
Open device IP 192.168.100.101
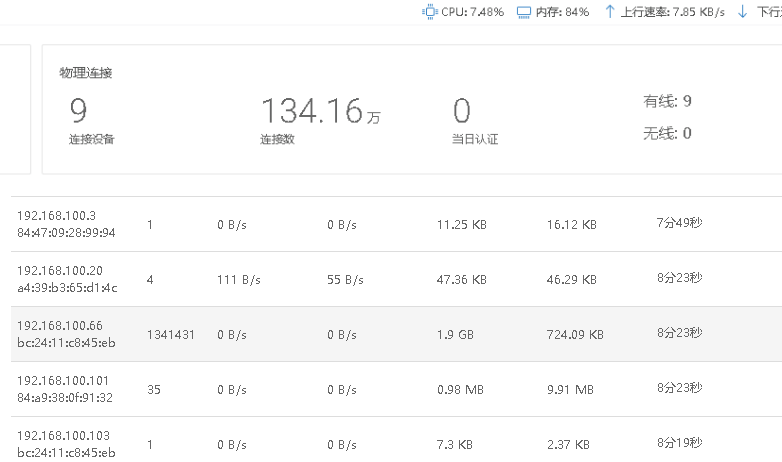coord(62,381)
